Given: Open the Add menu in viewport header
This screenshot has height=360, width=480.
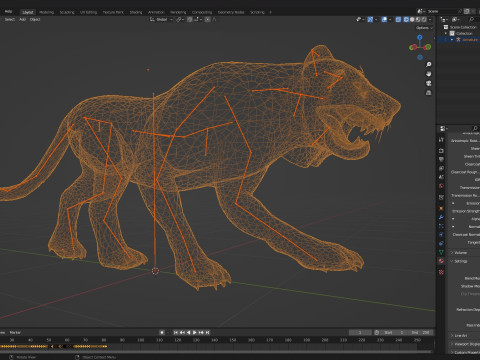Looking at the screenshot, I should (22, 19).
